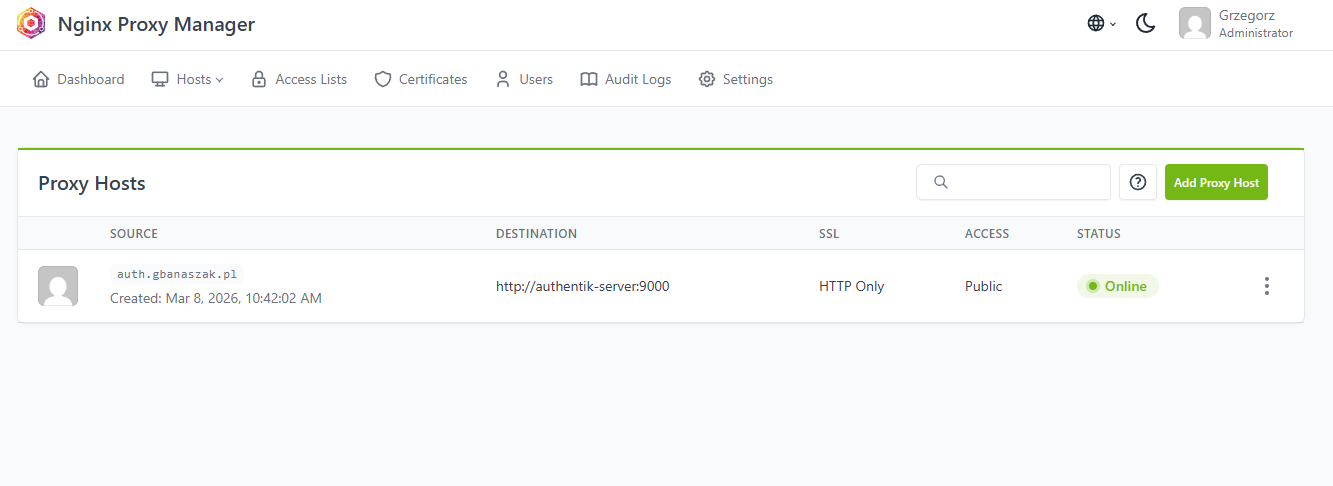The height and width of the screenshot is (486, 1333).
Task: Open the help question mark button
Action: [x=1138, y=182]
